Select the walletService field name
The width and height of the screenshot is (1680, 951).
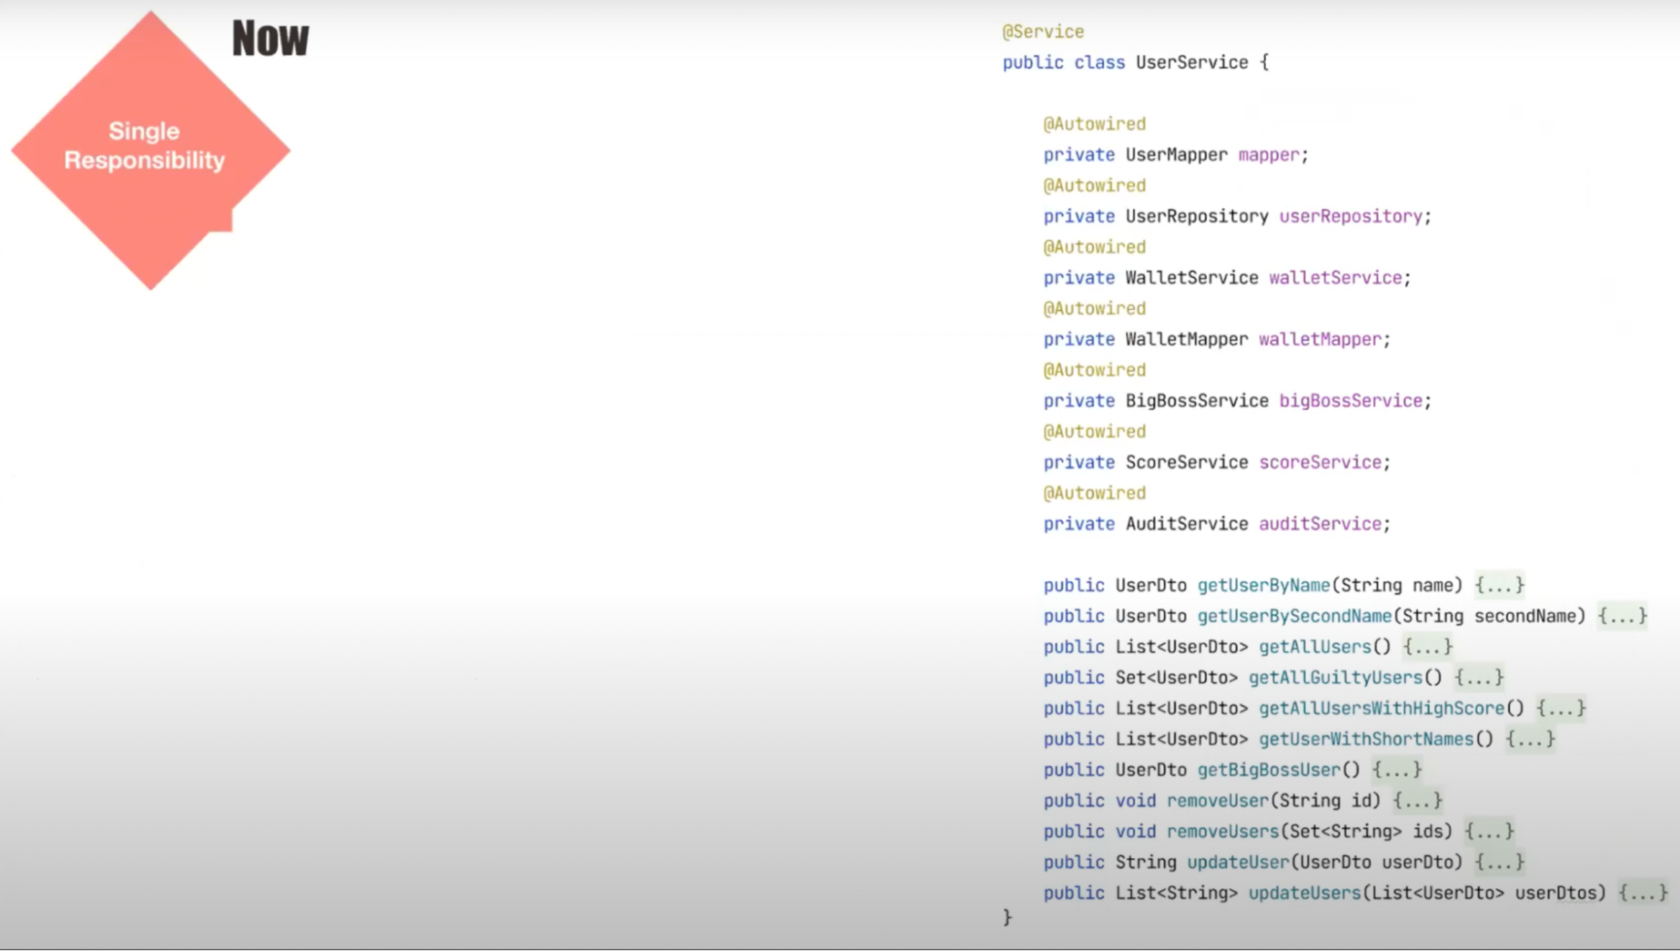pos(1335,278)
